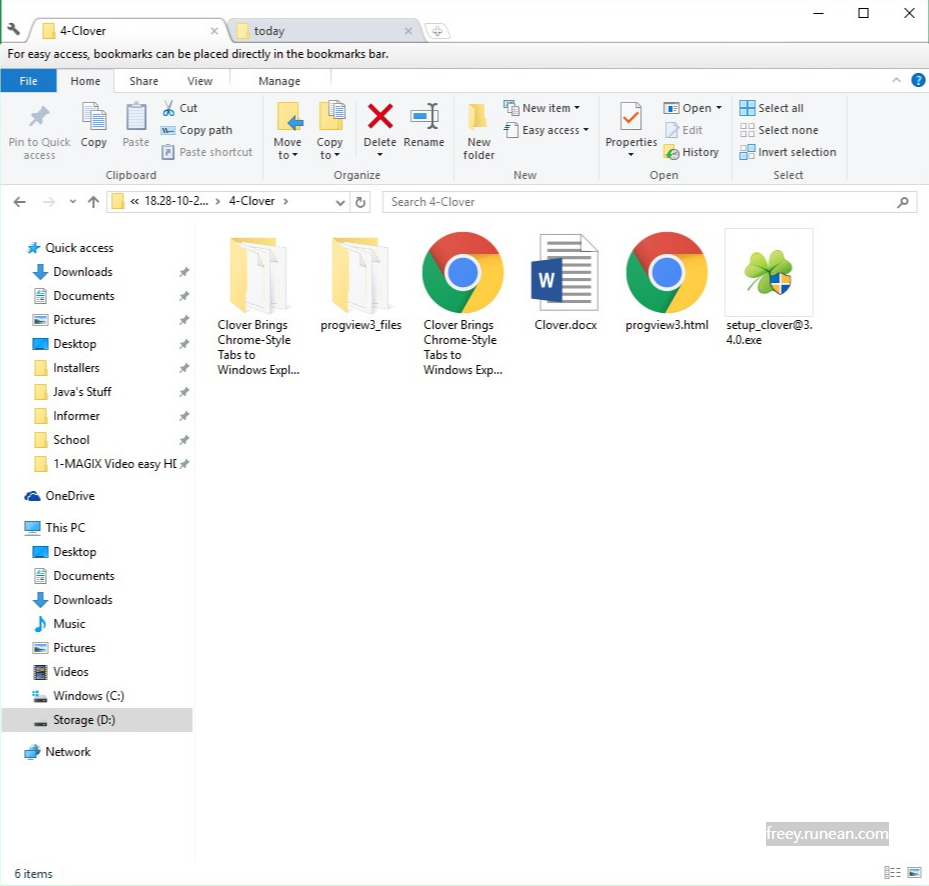Switch to the View ribbon tab
The height and width of the screenshot is (886, 929).
200,81
